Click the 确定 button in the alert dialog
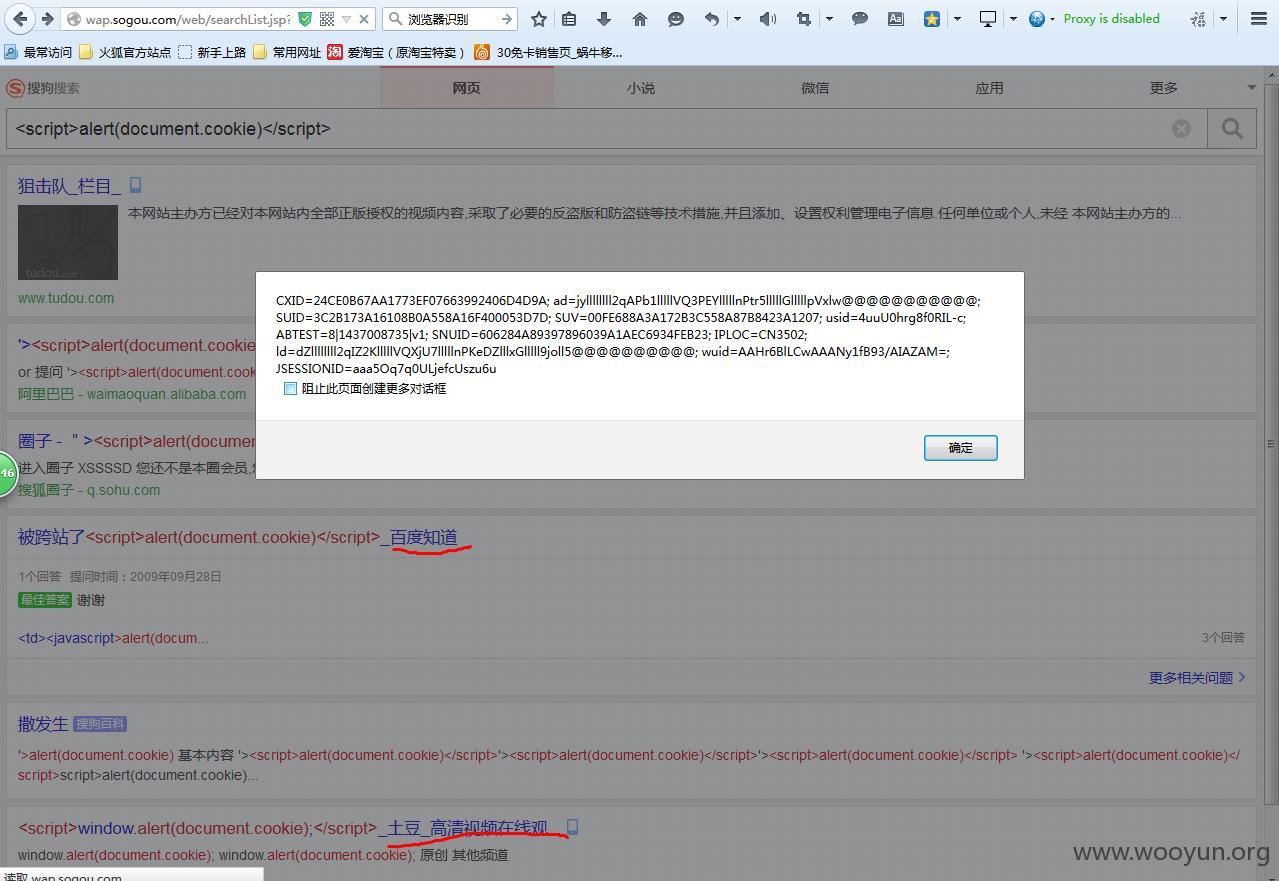The width and height of the screenshot is (1279, 881). (x=960, y=448)
